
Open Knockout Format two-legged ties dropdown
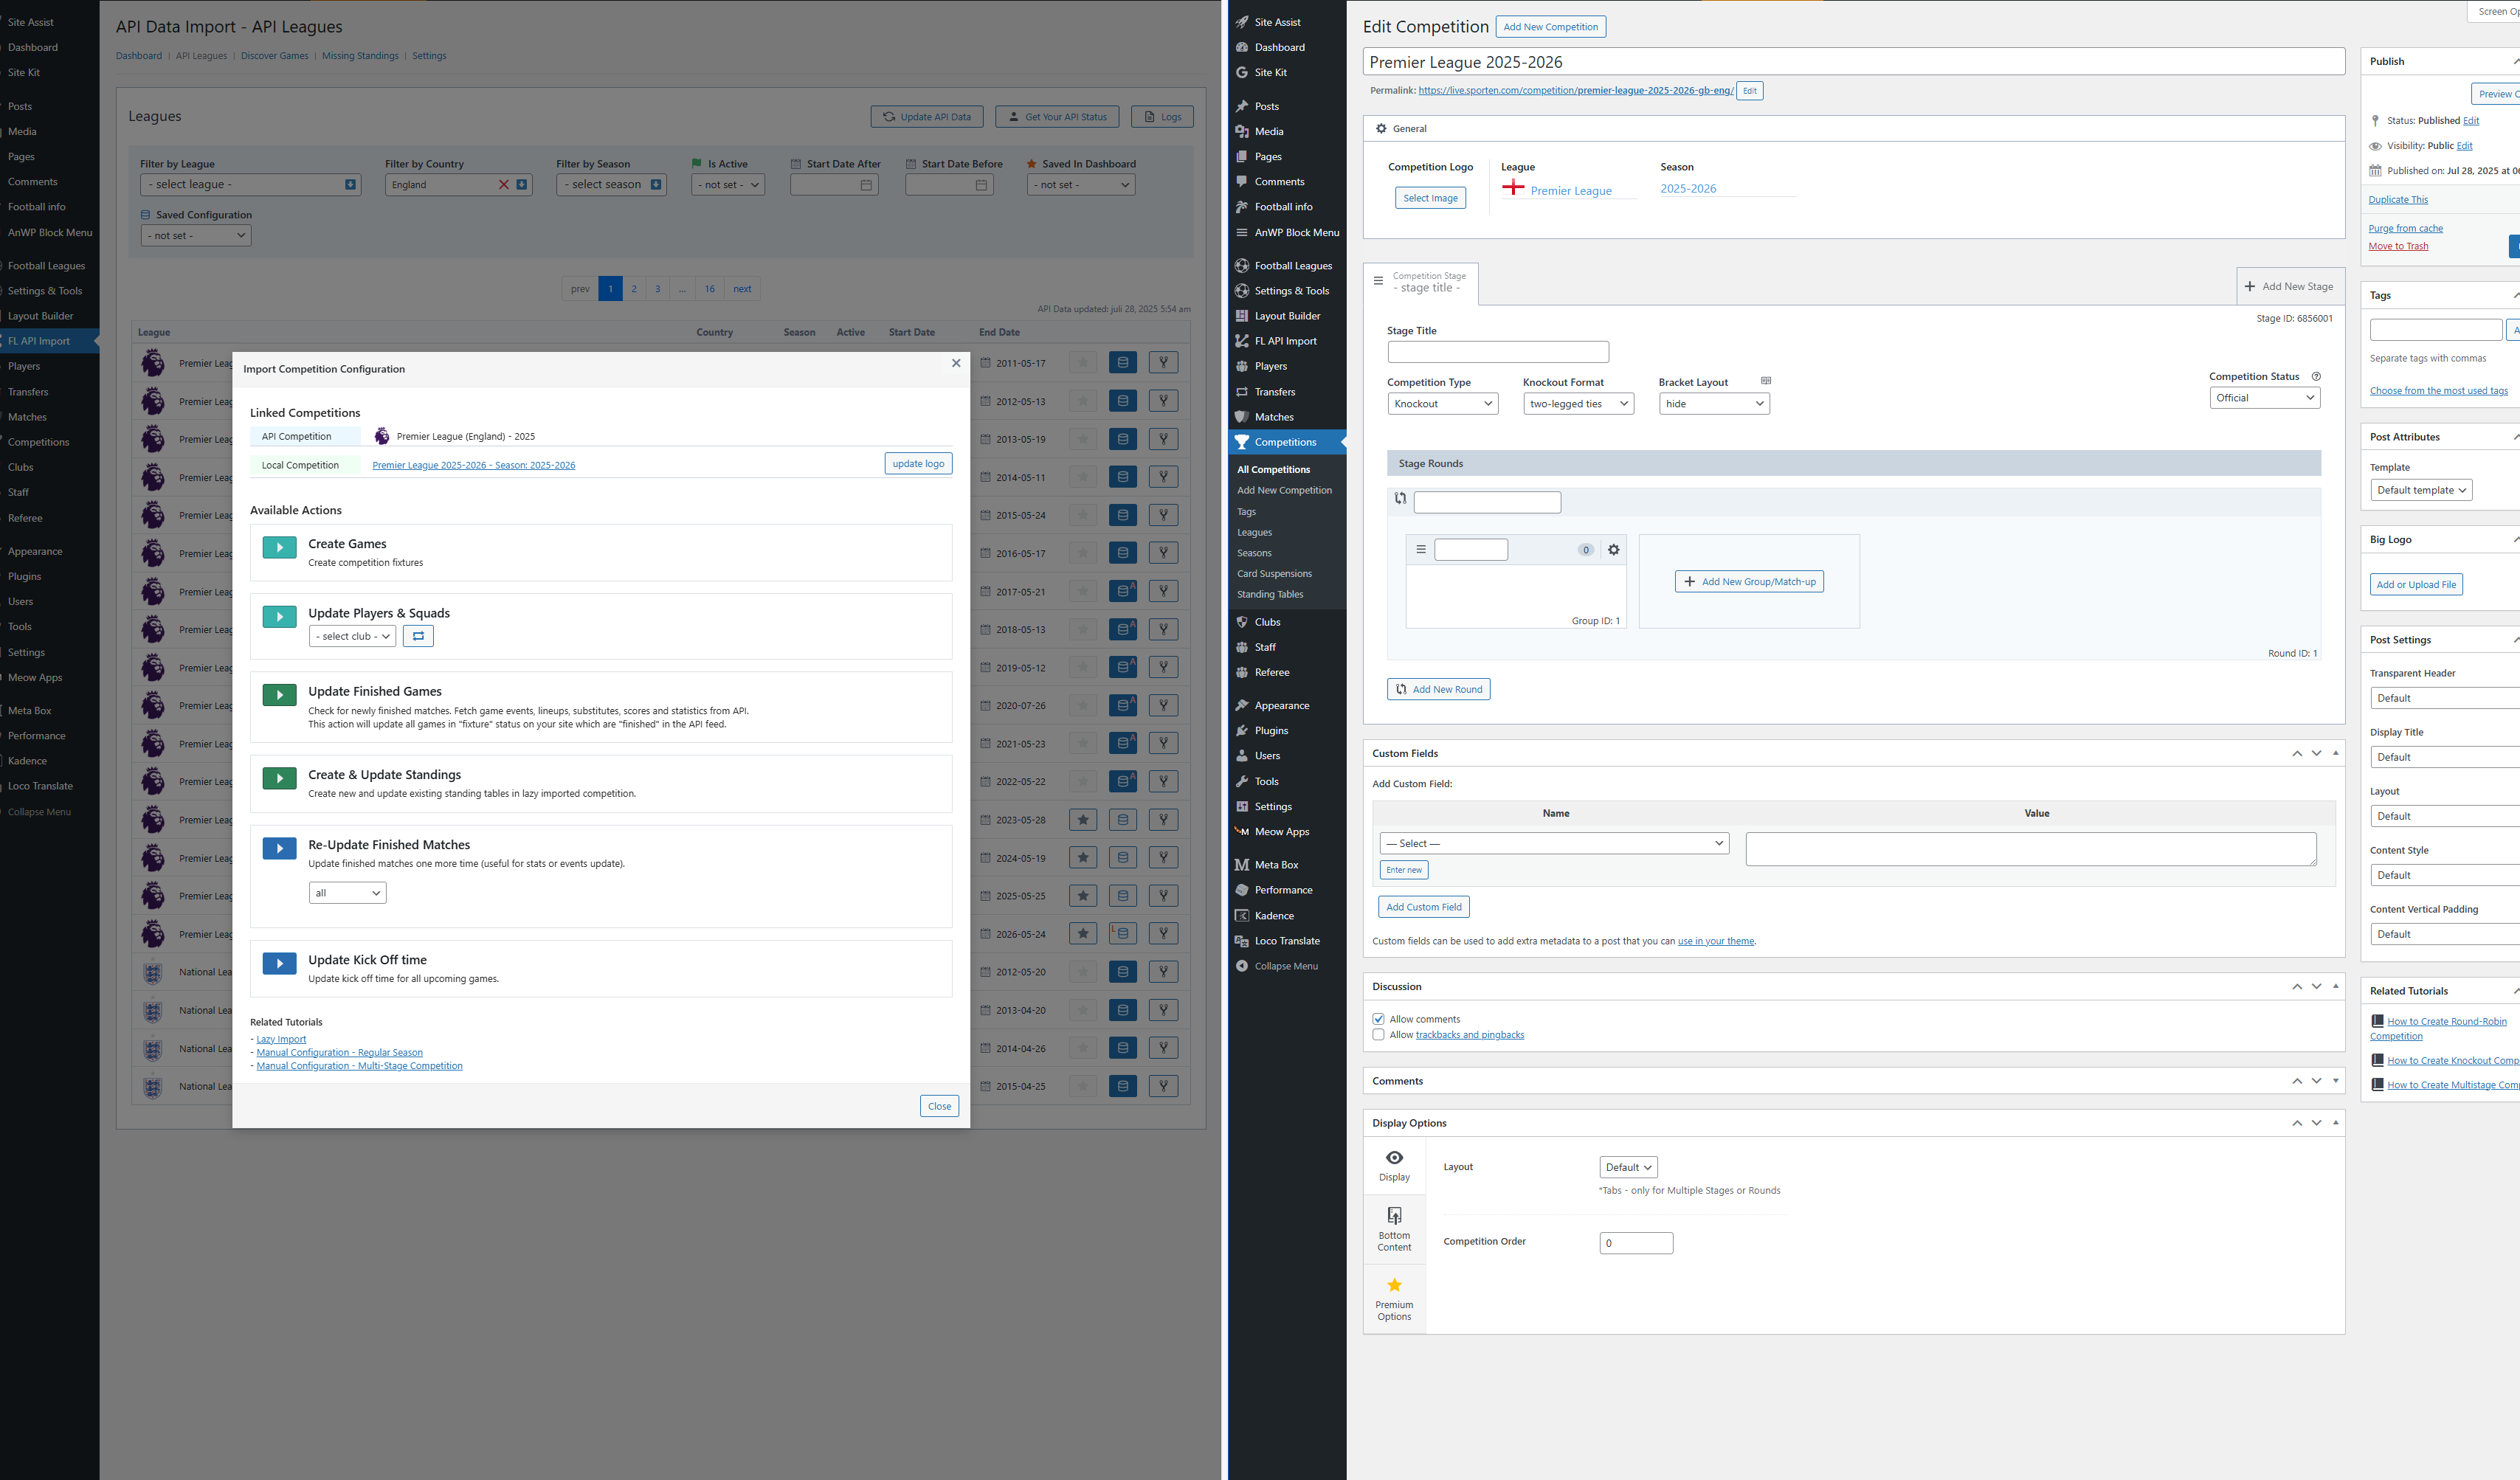pyautogui.click(x=1578, y=404)
